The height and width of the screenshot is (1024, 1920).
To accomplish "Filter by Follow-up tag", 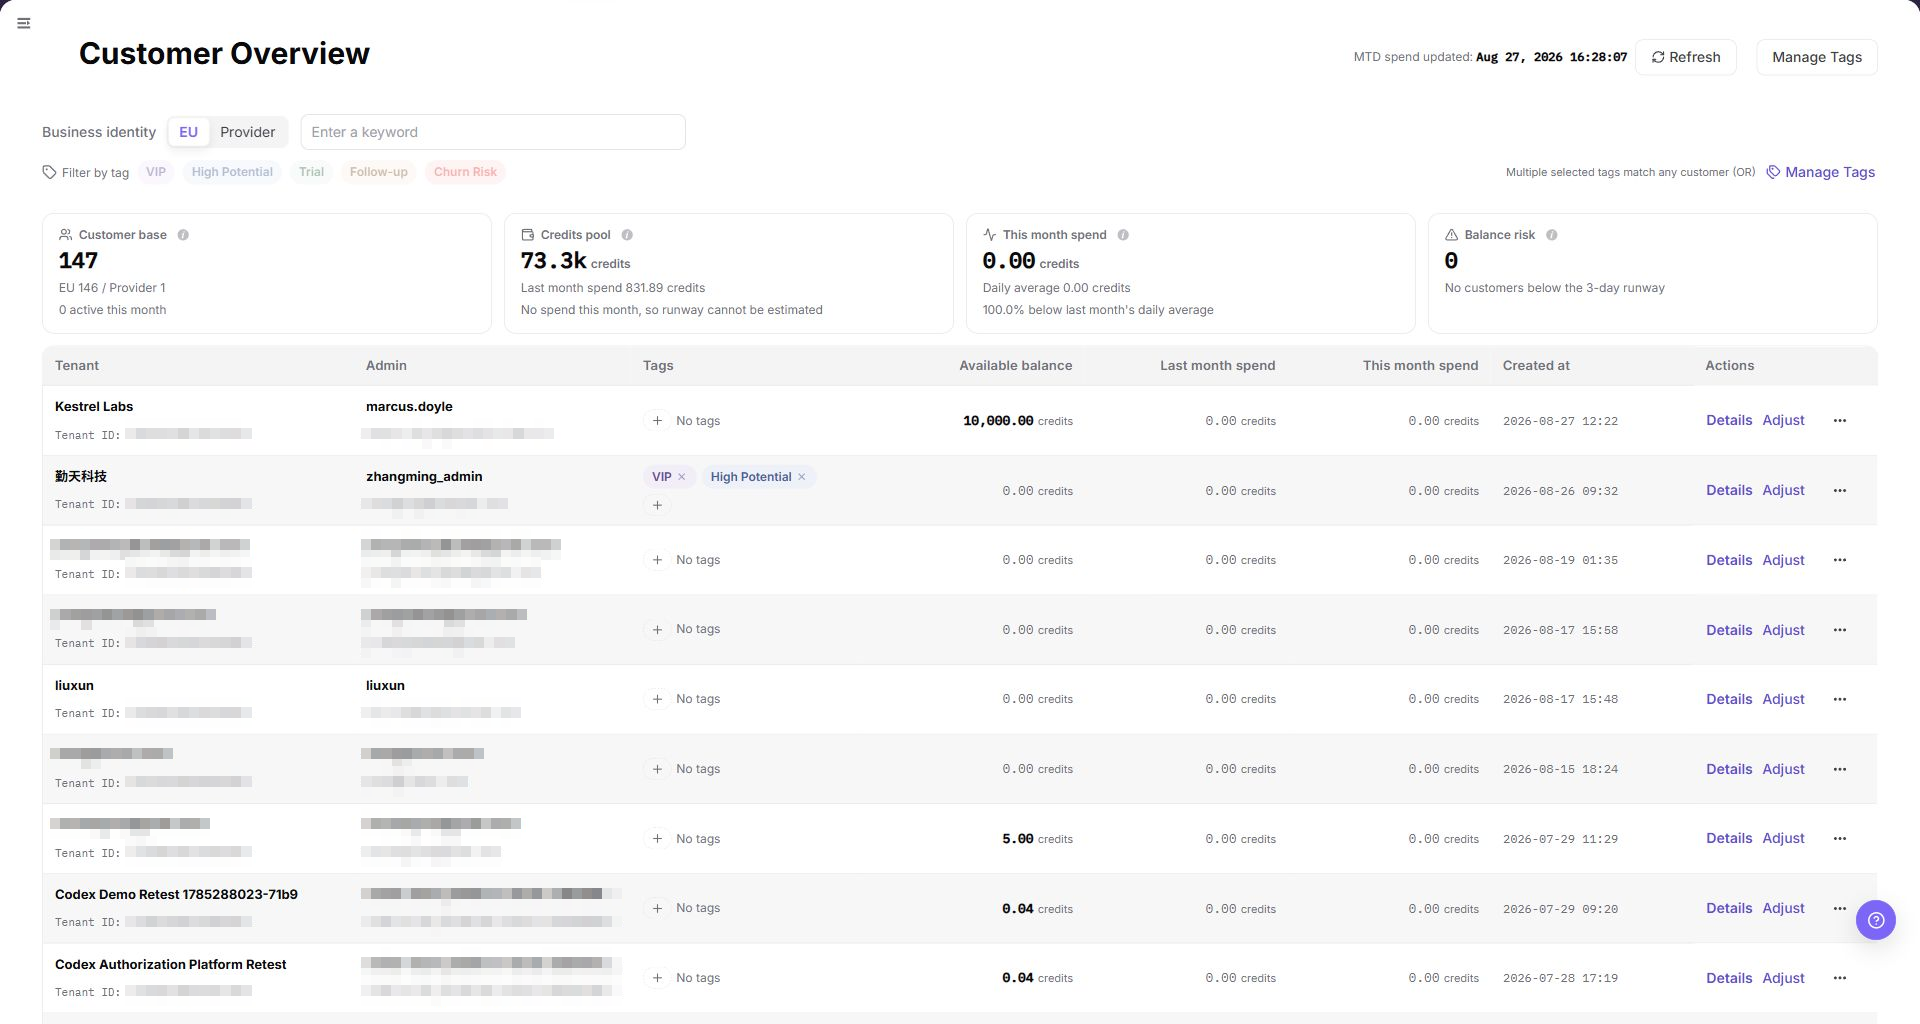I will (x=379, y=172).
